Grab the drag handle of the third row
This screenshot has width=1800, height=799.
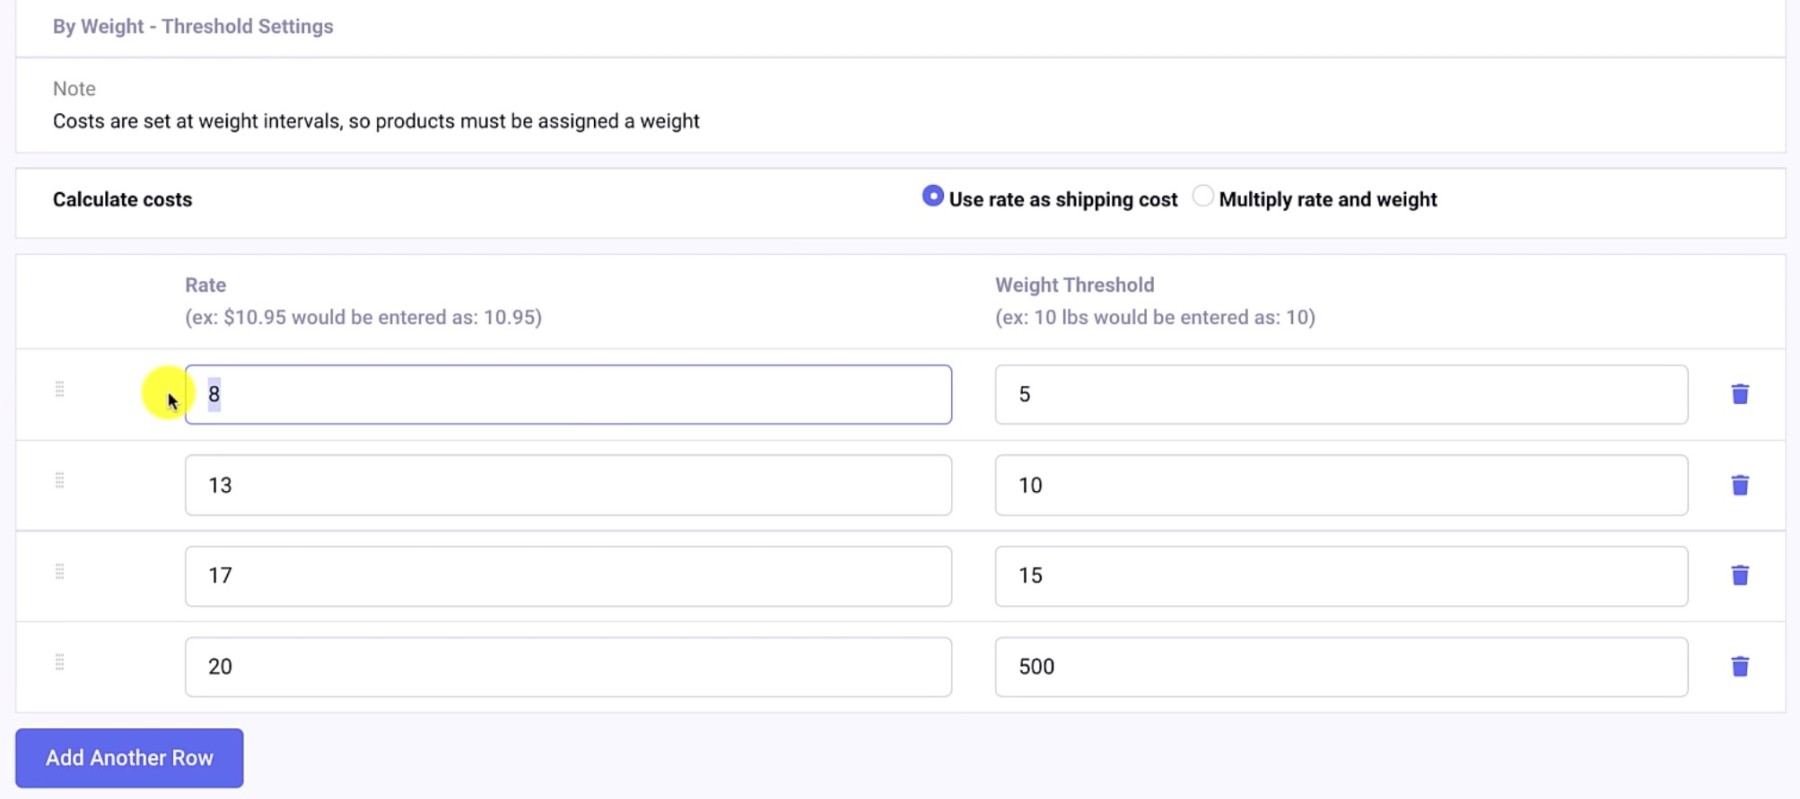pyautogui.click(x=60, y=571)
